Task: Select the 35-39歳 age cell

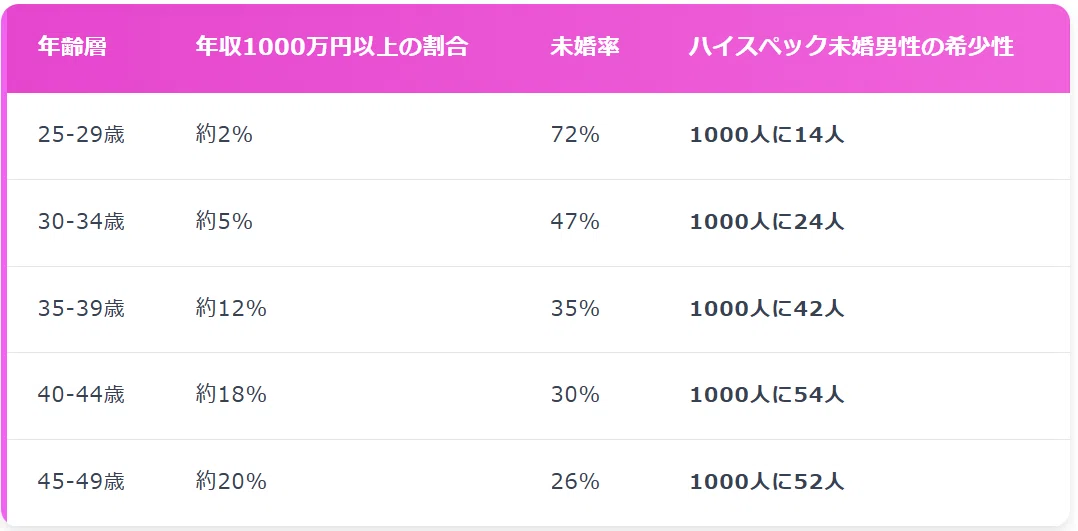Action: tap(81, 309)
